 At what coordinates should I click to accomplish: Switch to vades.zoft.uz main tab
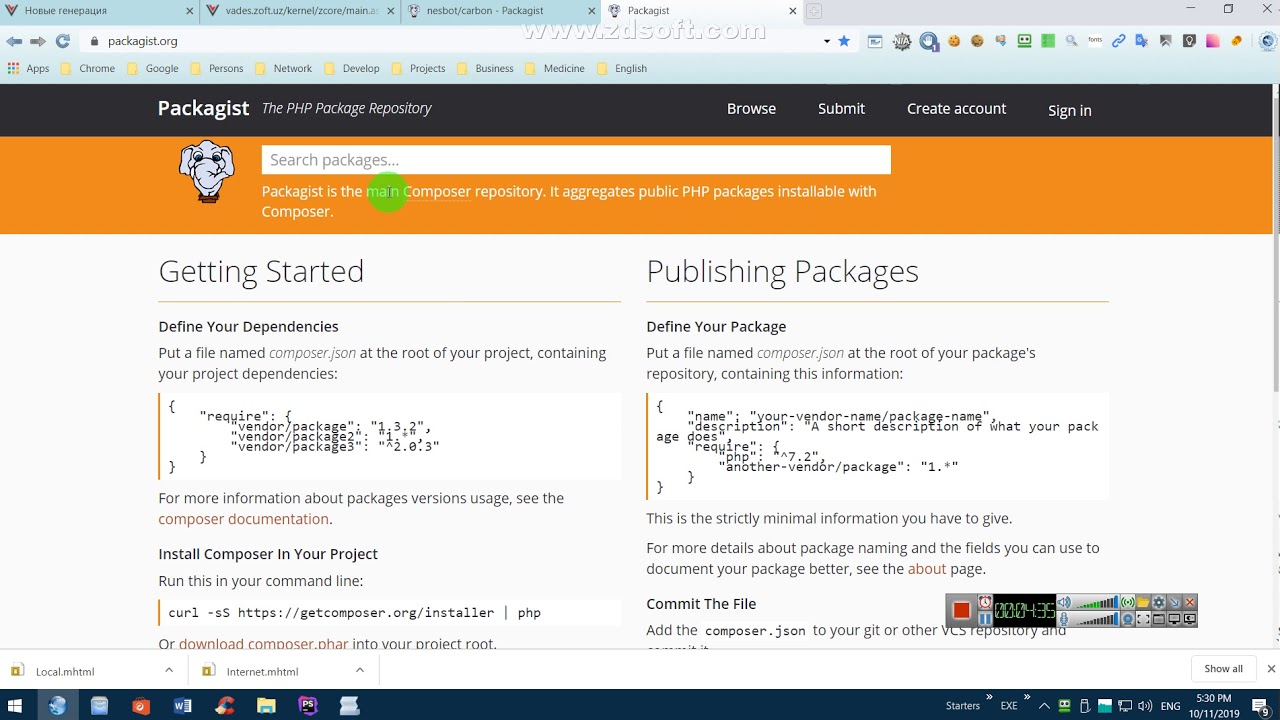tap(300, 11)
